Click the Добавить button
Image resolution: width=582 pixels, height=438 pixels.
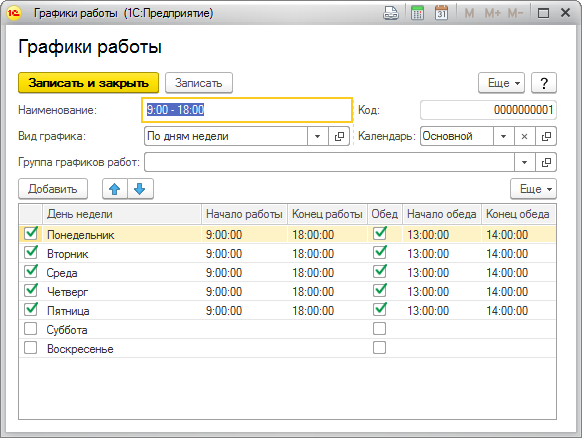[53, 189]
